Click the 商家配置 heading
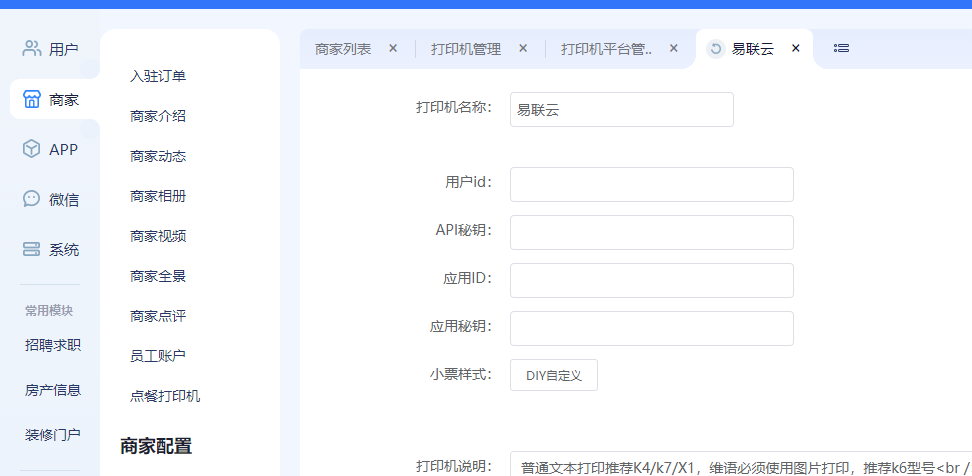This screenshot has width=972, height=476. [156, 446]
